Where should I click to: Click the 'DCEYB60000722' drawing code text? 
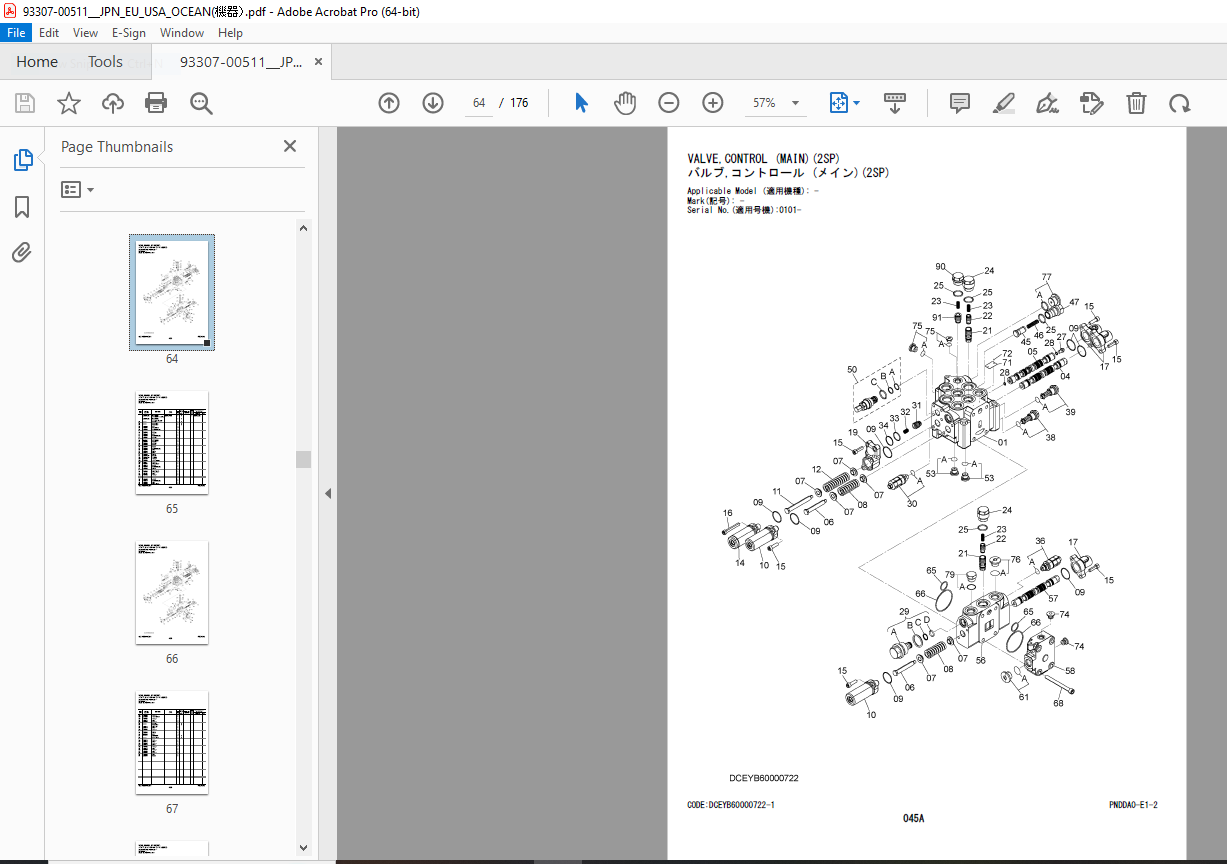tap(764, 778)
